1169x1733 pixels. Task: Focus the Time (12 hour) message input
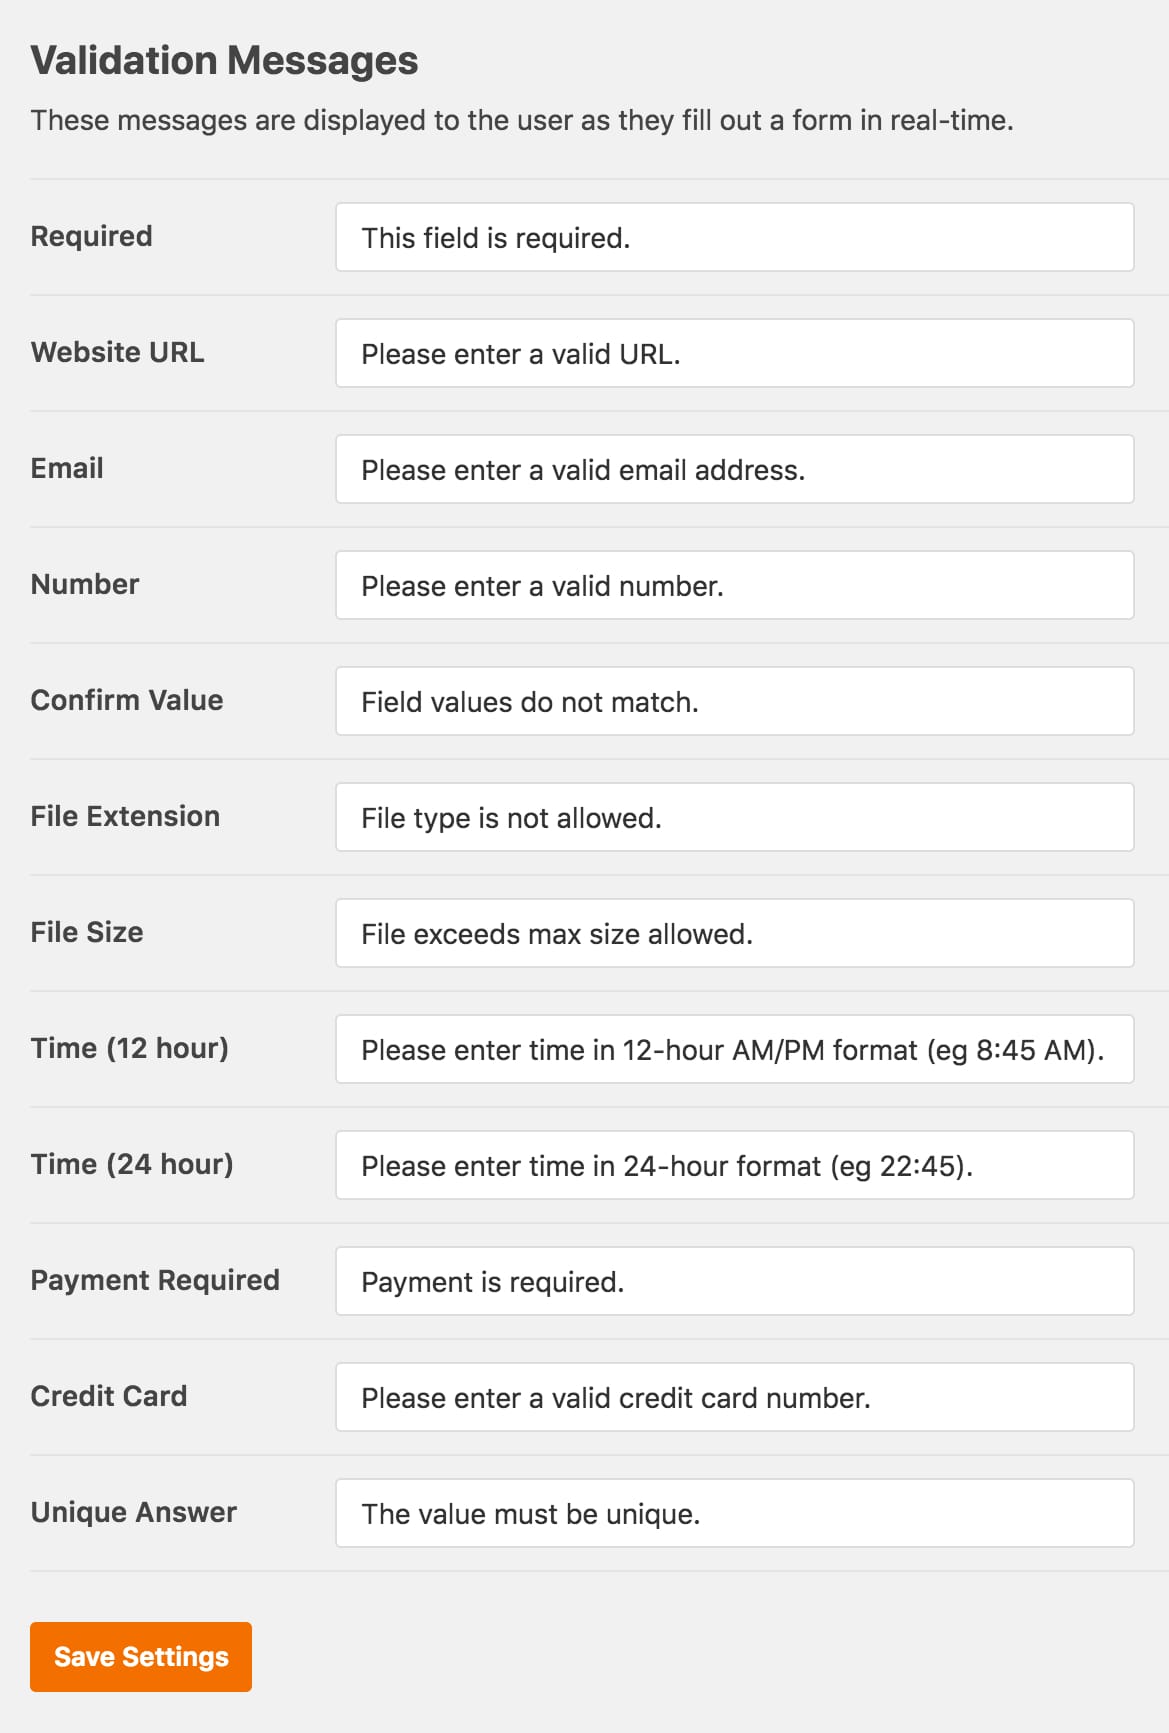(733, 1049)
